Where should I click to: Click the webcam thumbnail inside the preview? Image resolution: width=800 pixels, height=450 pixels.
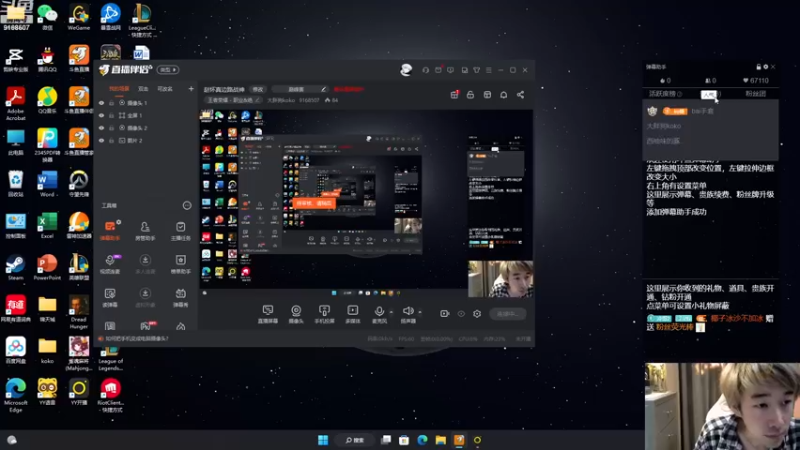point(501,279)
